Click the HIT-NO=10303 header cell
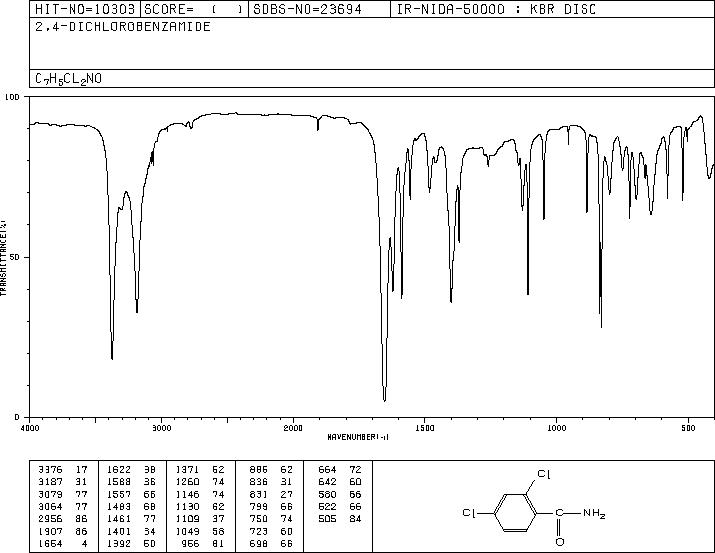Image resolution: width=715 pixels, height=553 pixels. coord(85,9)
